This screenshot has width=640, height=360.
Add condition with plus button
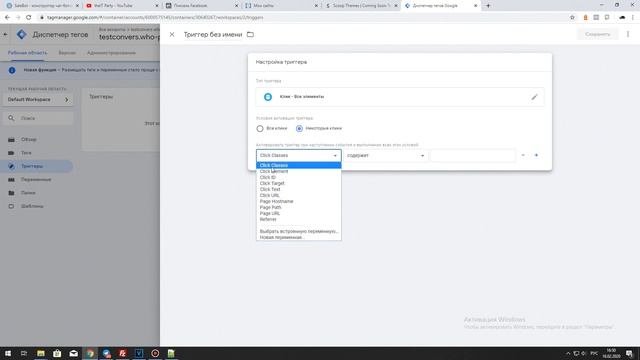pos(536,155)
